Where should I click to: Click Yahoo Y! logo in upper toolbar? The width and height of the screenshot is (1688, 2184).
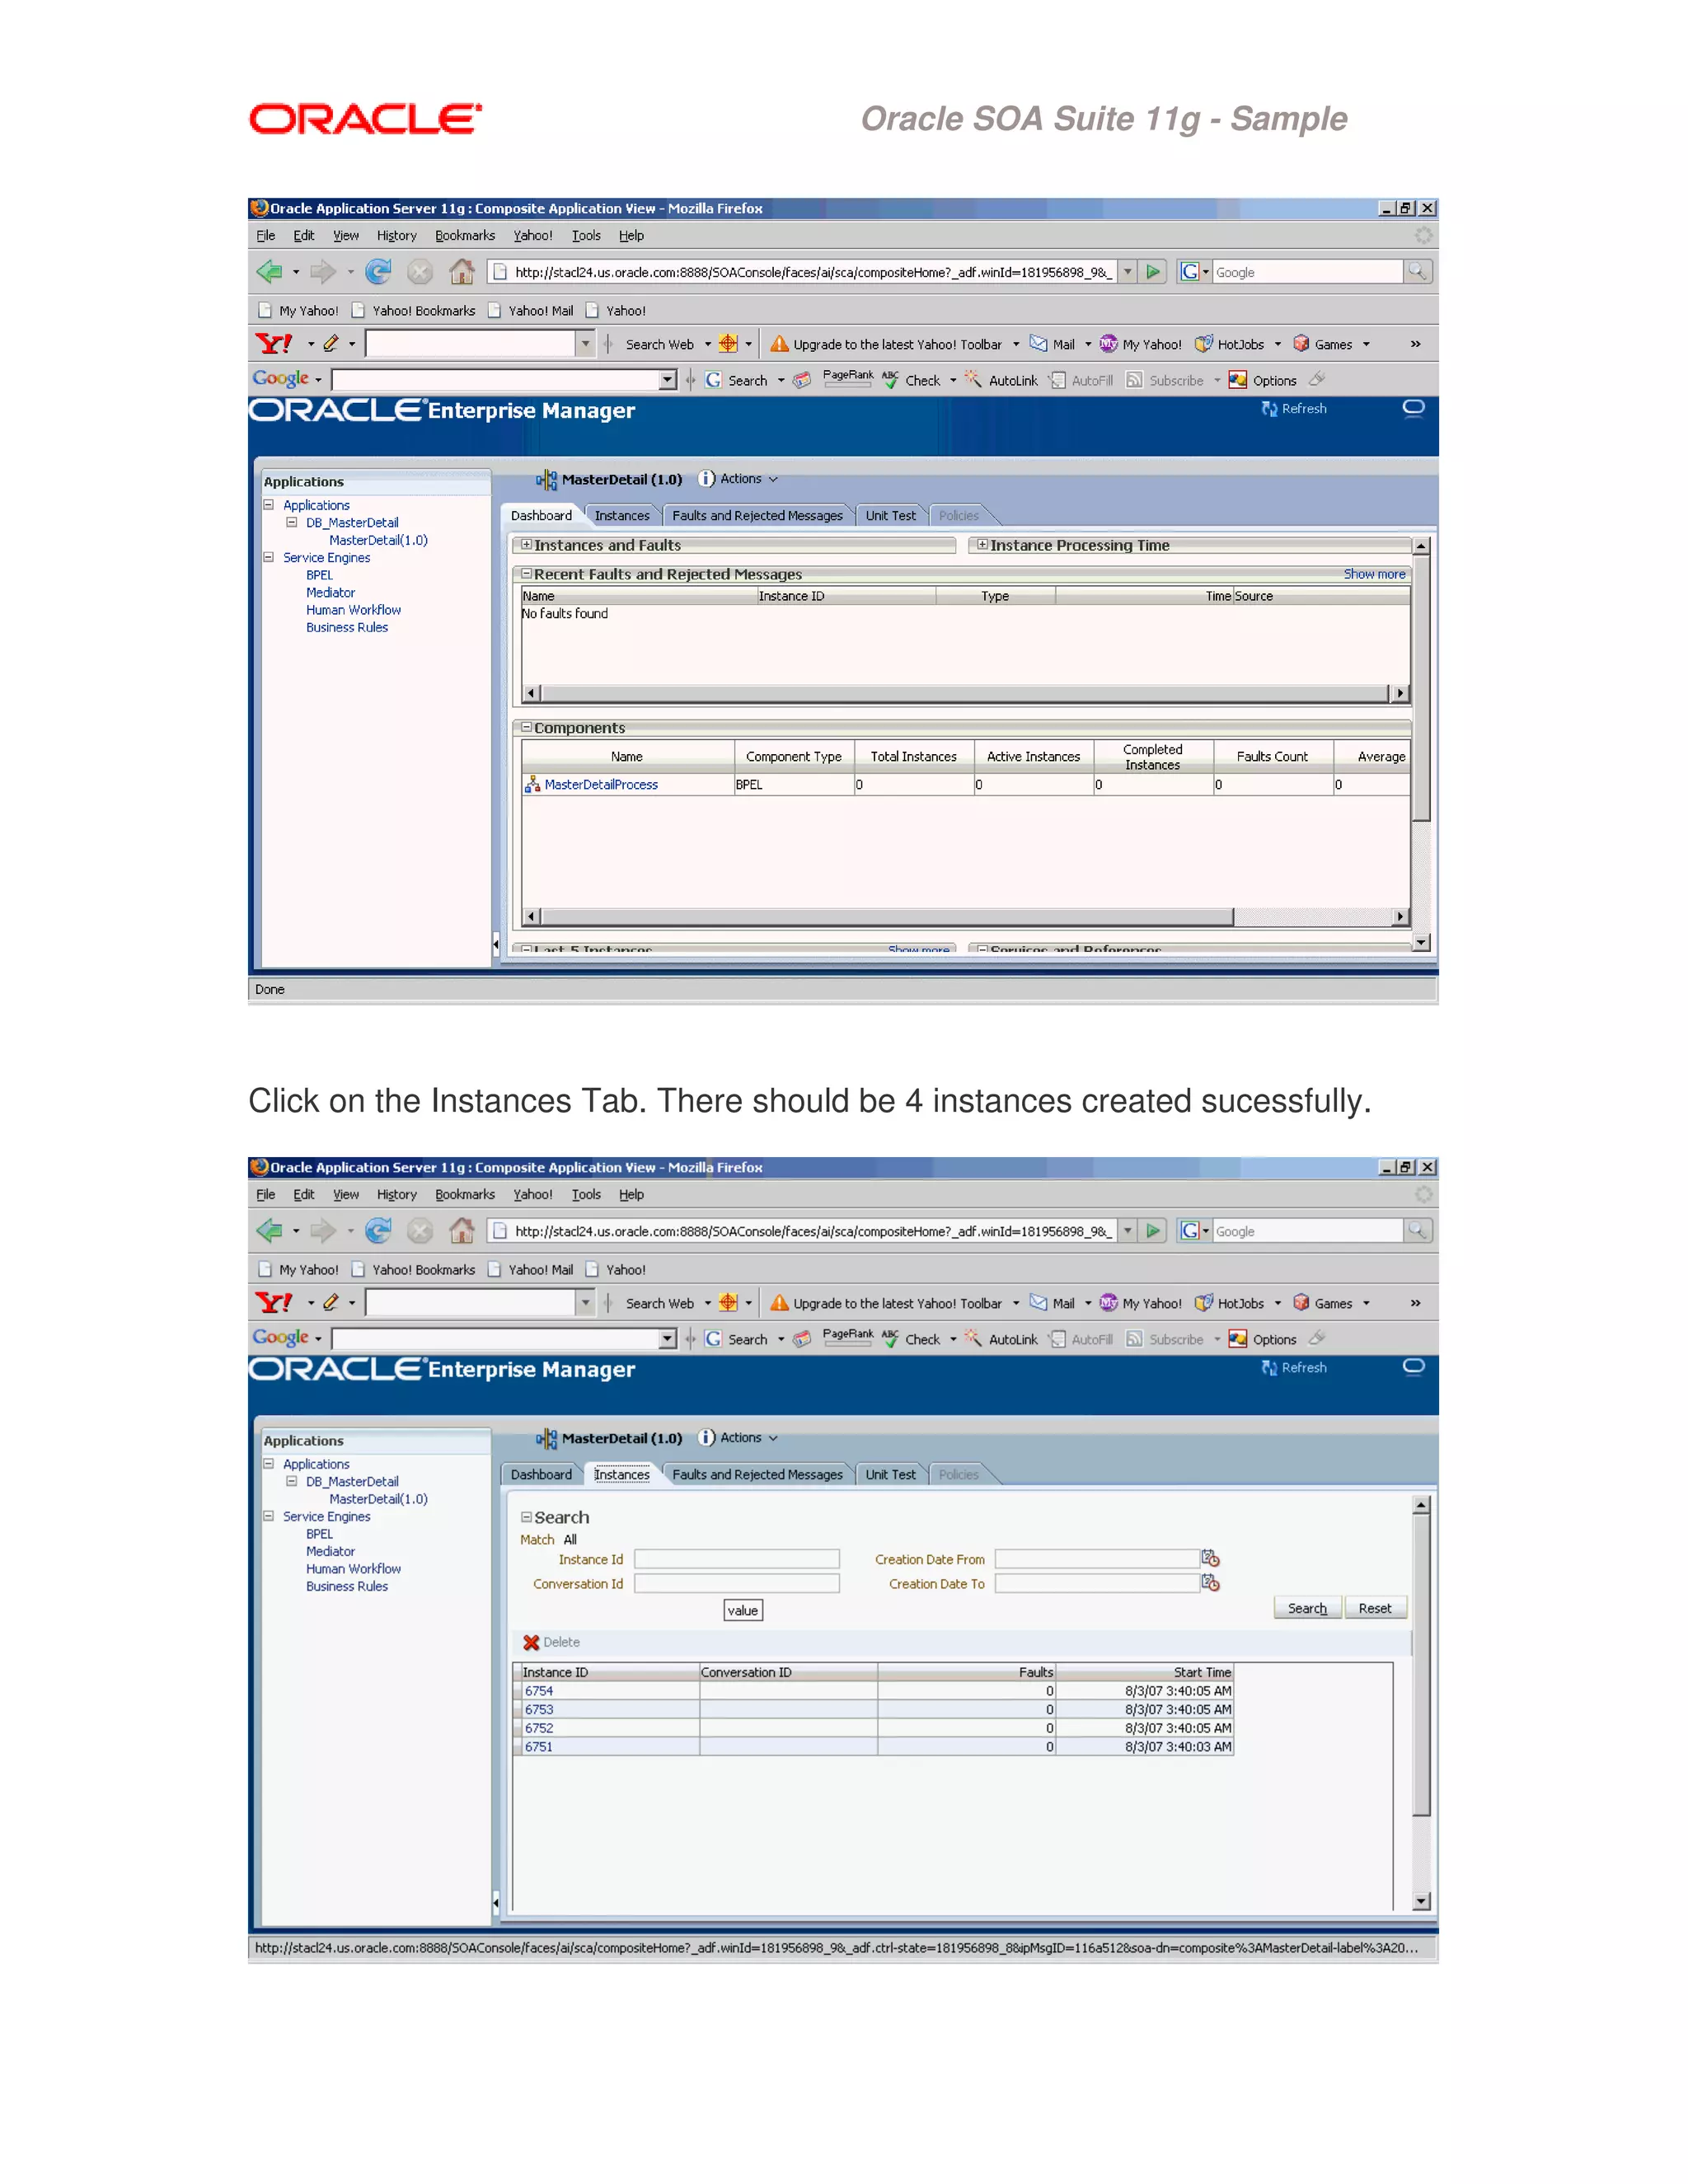[x=274, y=344]
